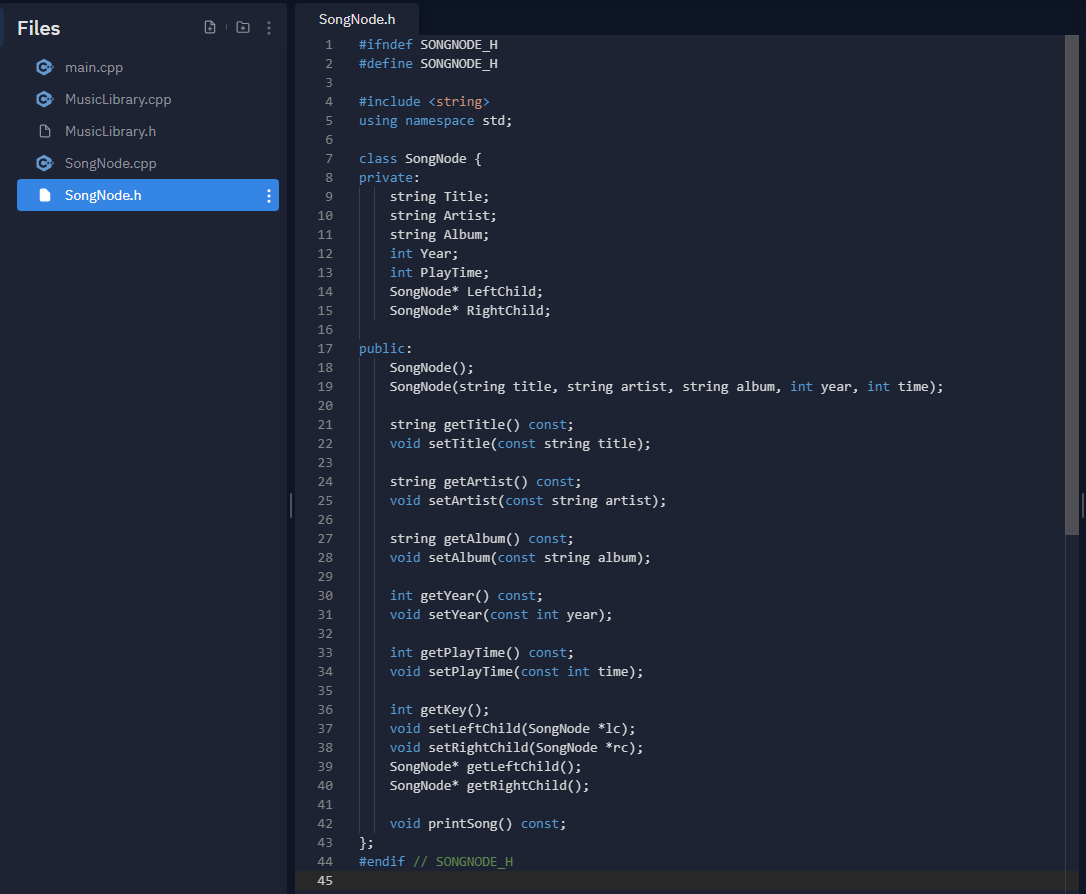The image size is (1086, 894).
Task: Click the new folder icon
Action: [x=243, y=27]
